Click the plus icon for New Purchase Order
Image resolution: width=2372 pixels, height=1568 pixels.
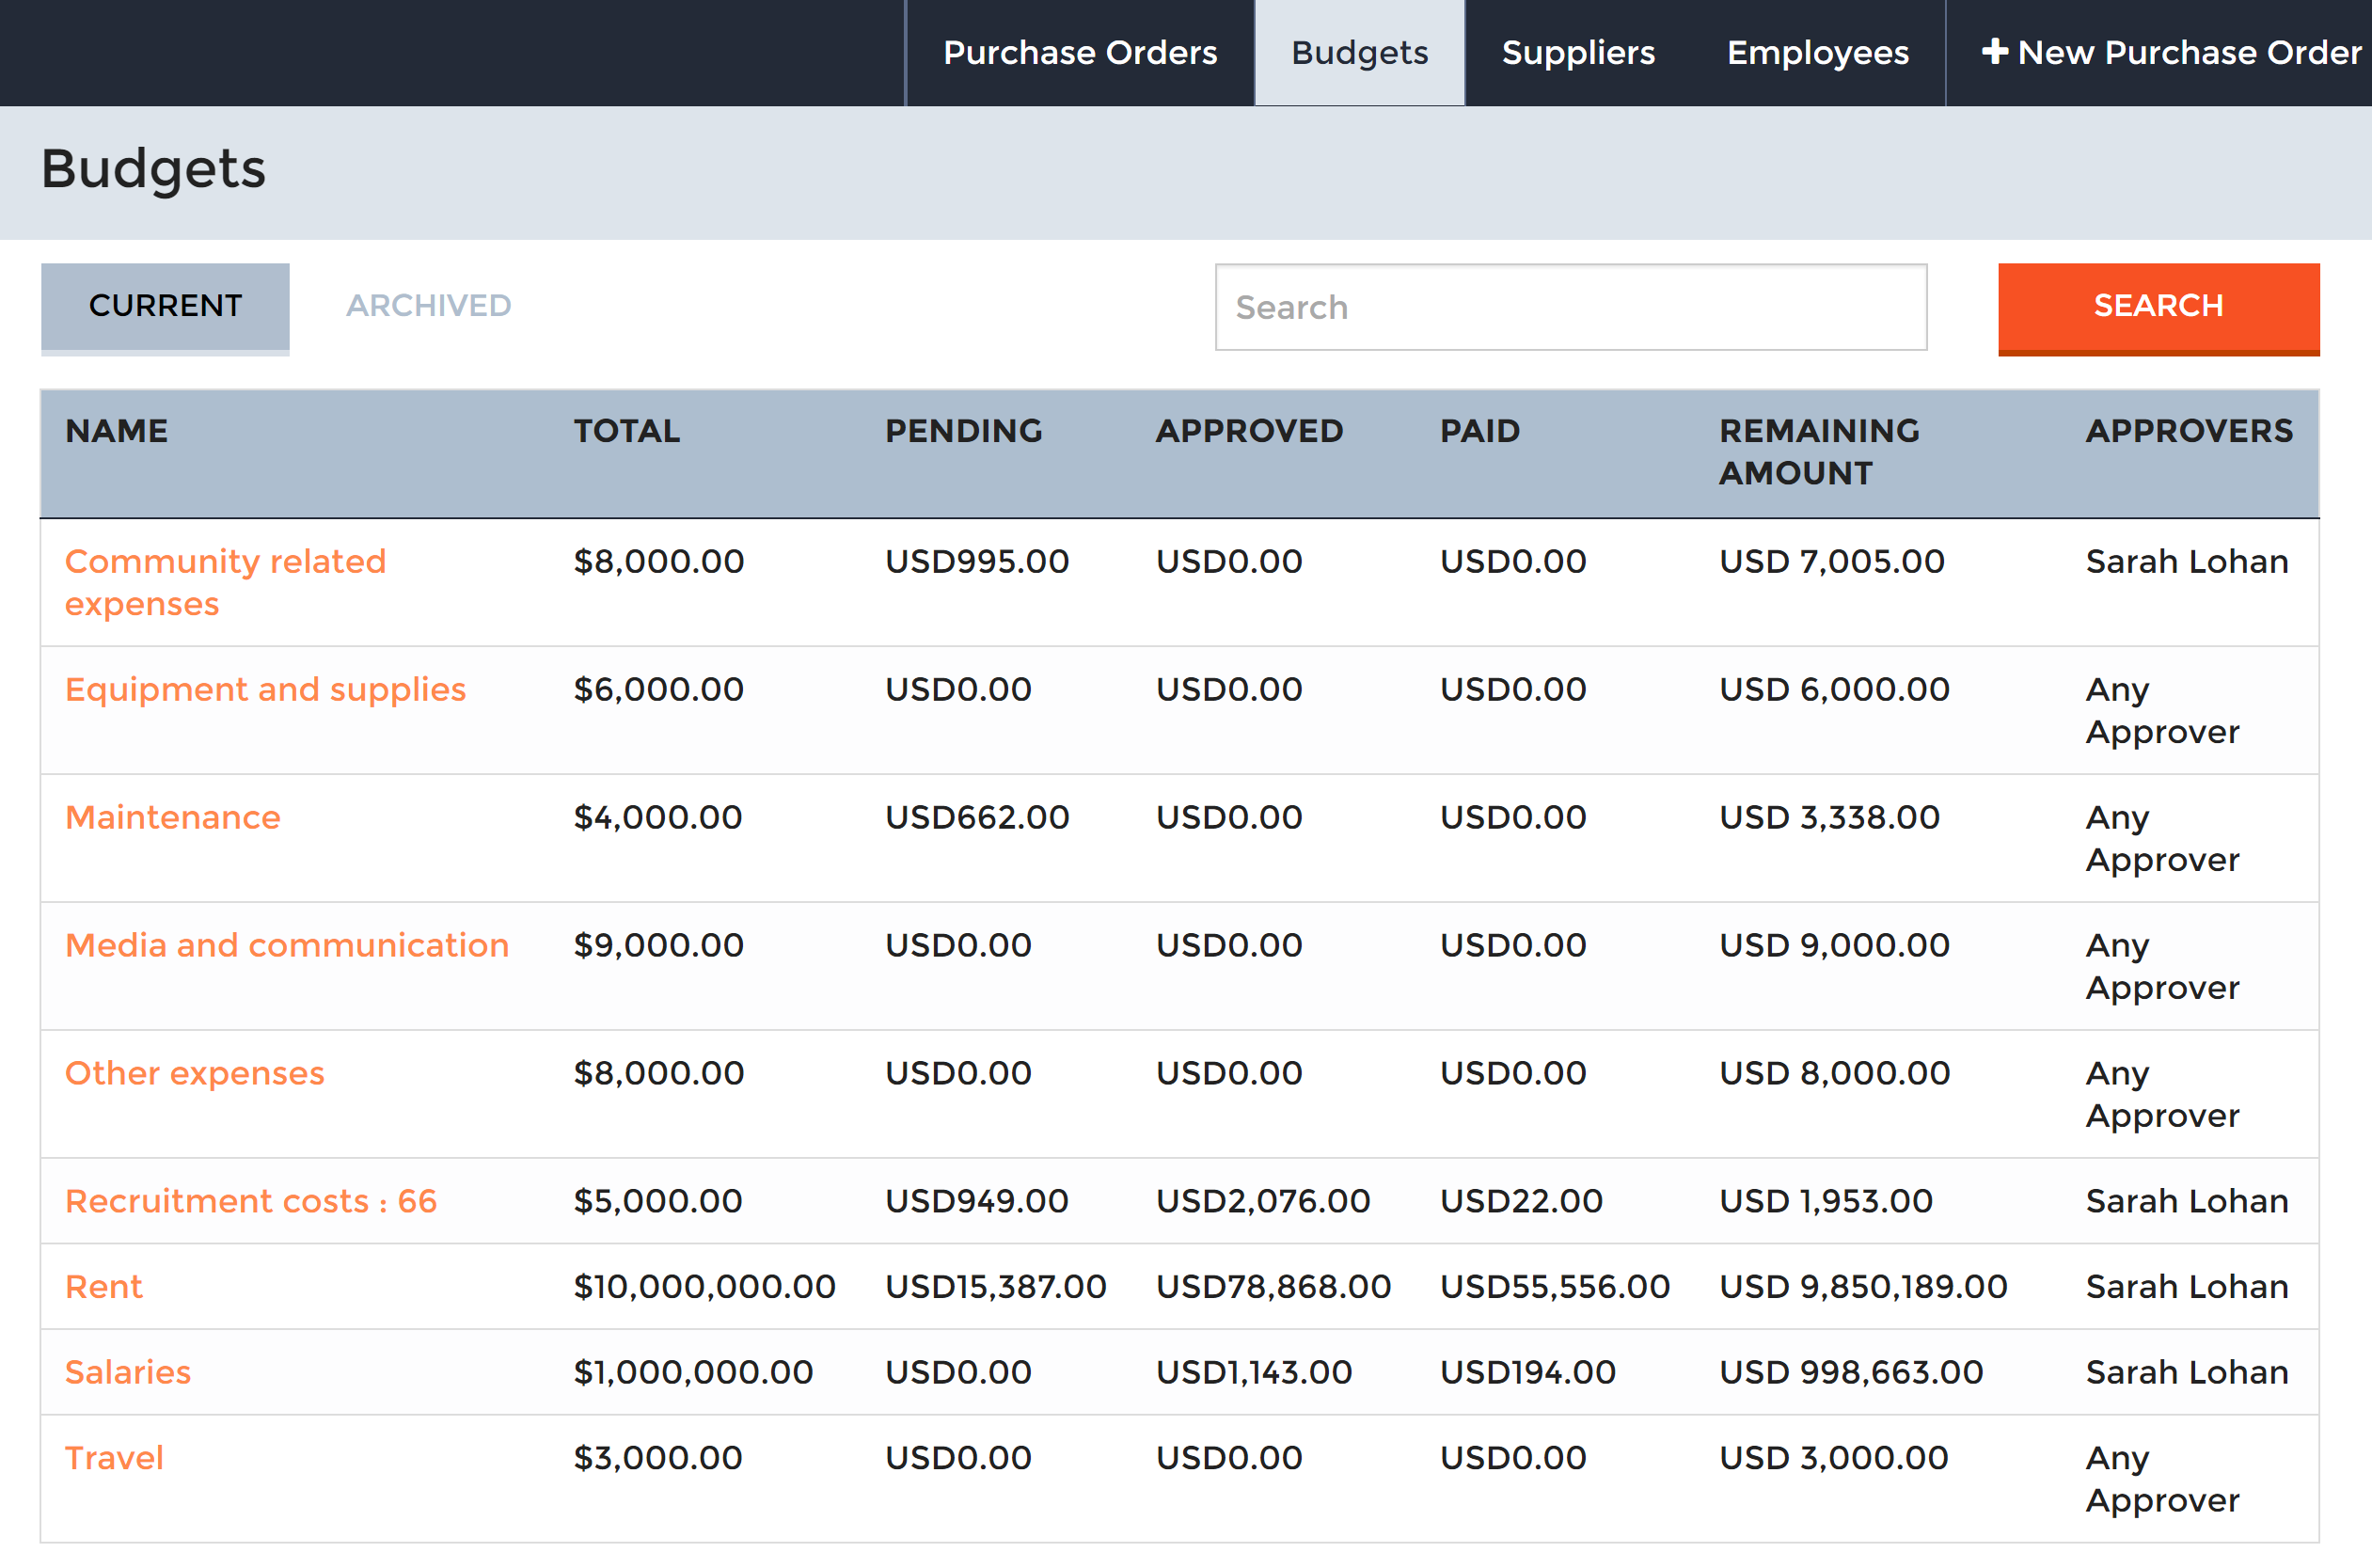tap(1994, 52)
